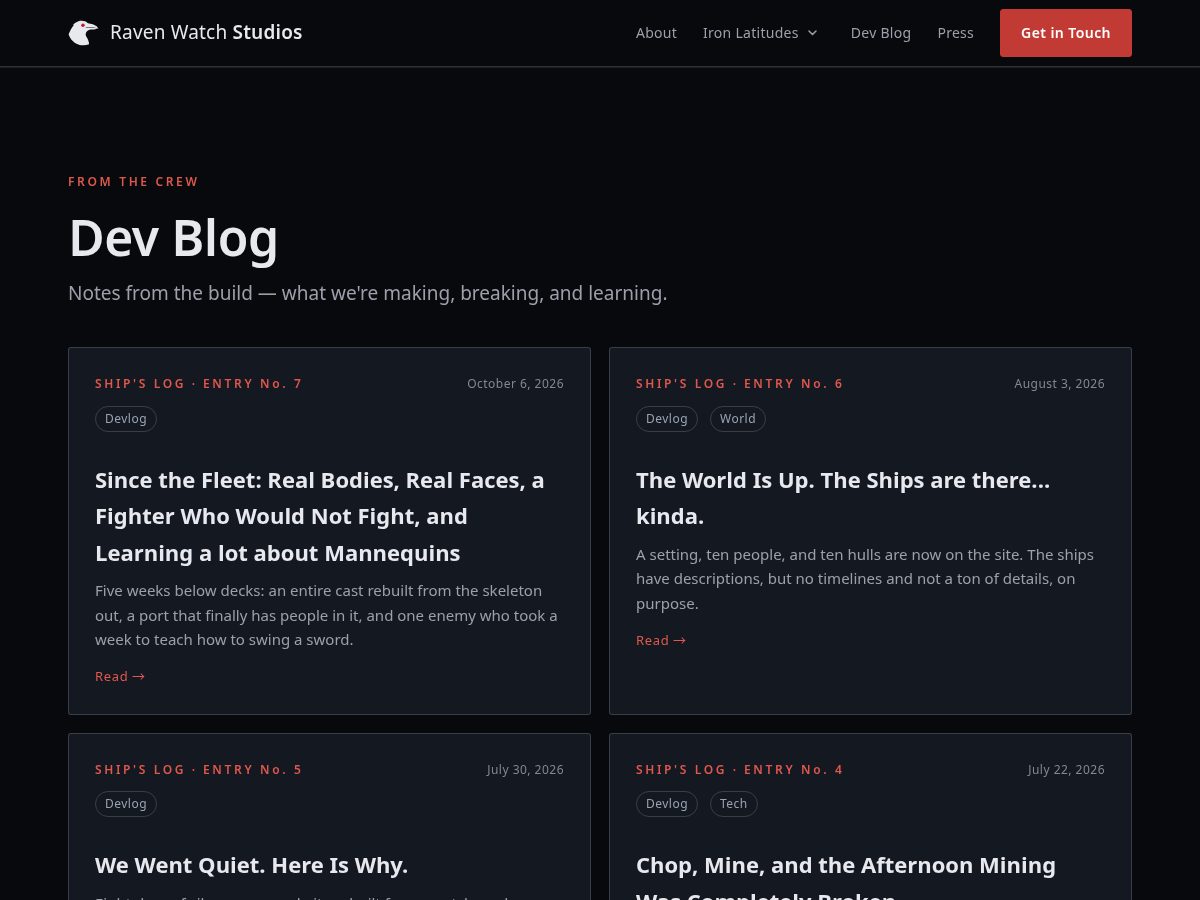1200x900 pixels.
Task: Select the Devlog tag on Entry No. 6
Action: click(667, 419)
